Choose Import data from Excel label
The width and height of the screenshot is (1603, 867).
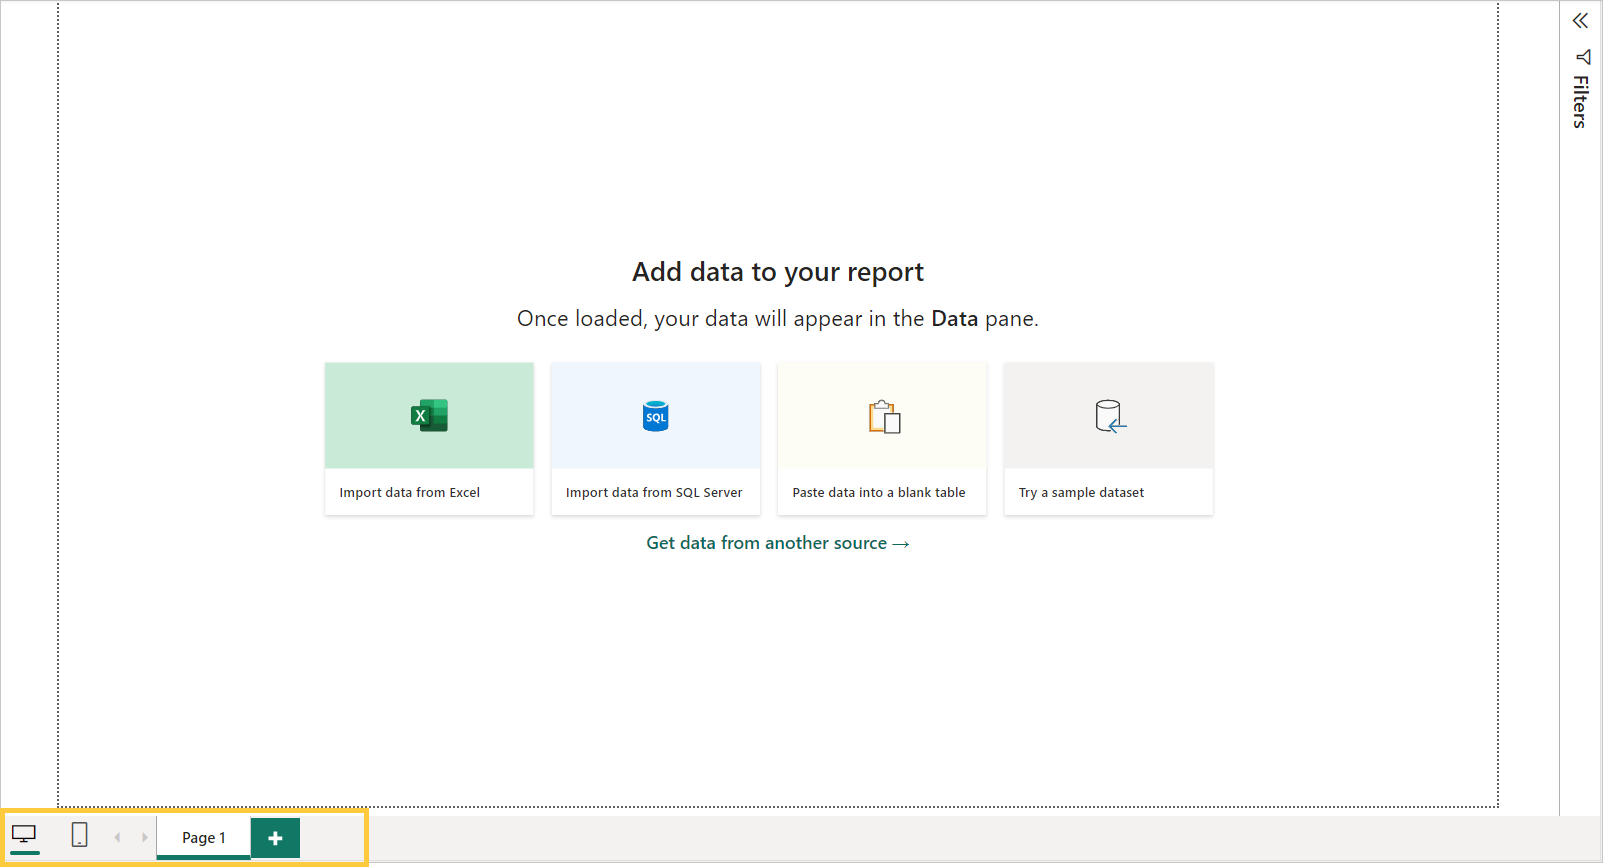(409, 492)
